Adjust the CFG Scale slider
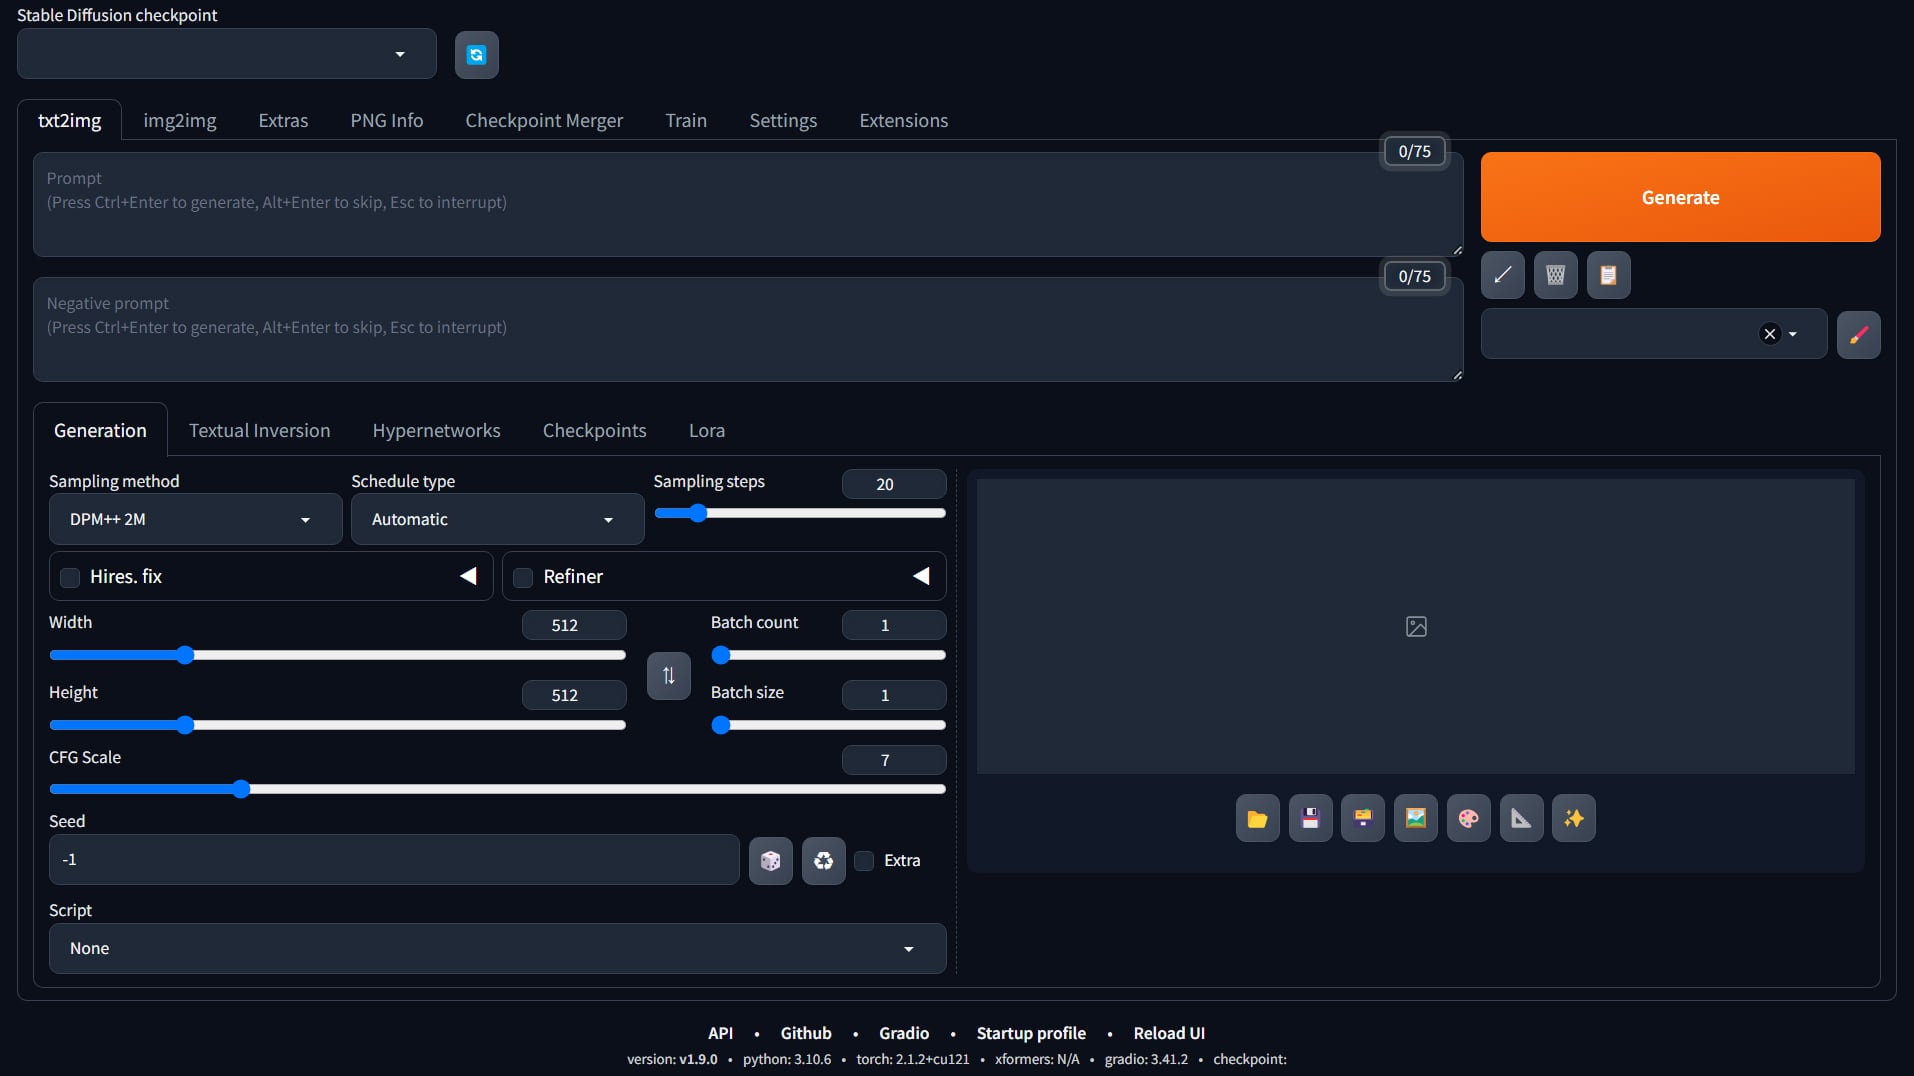The height and width of the screenshot is (1076, 1914). click(x=498, y=789)
